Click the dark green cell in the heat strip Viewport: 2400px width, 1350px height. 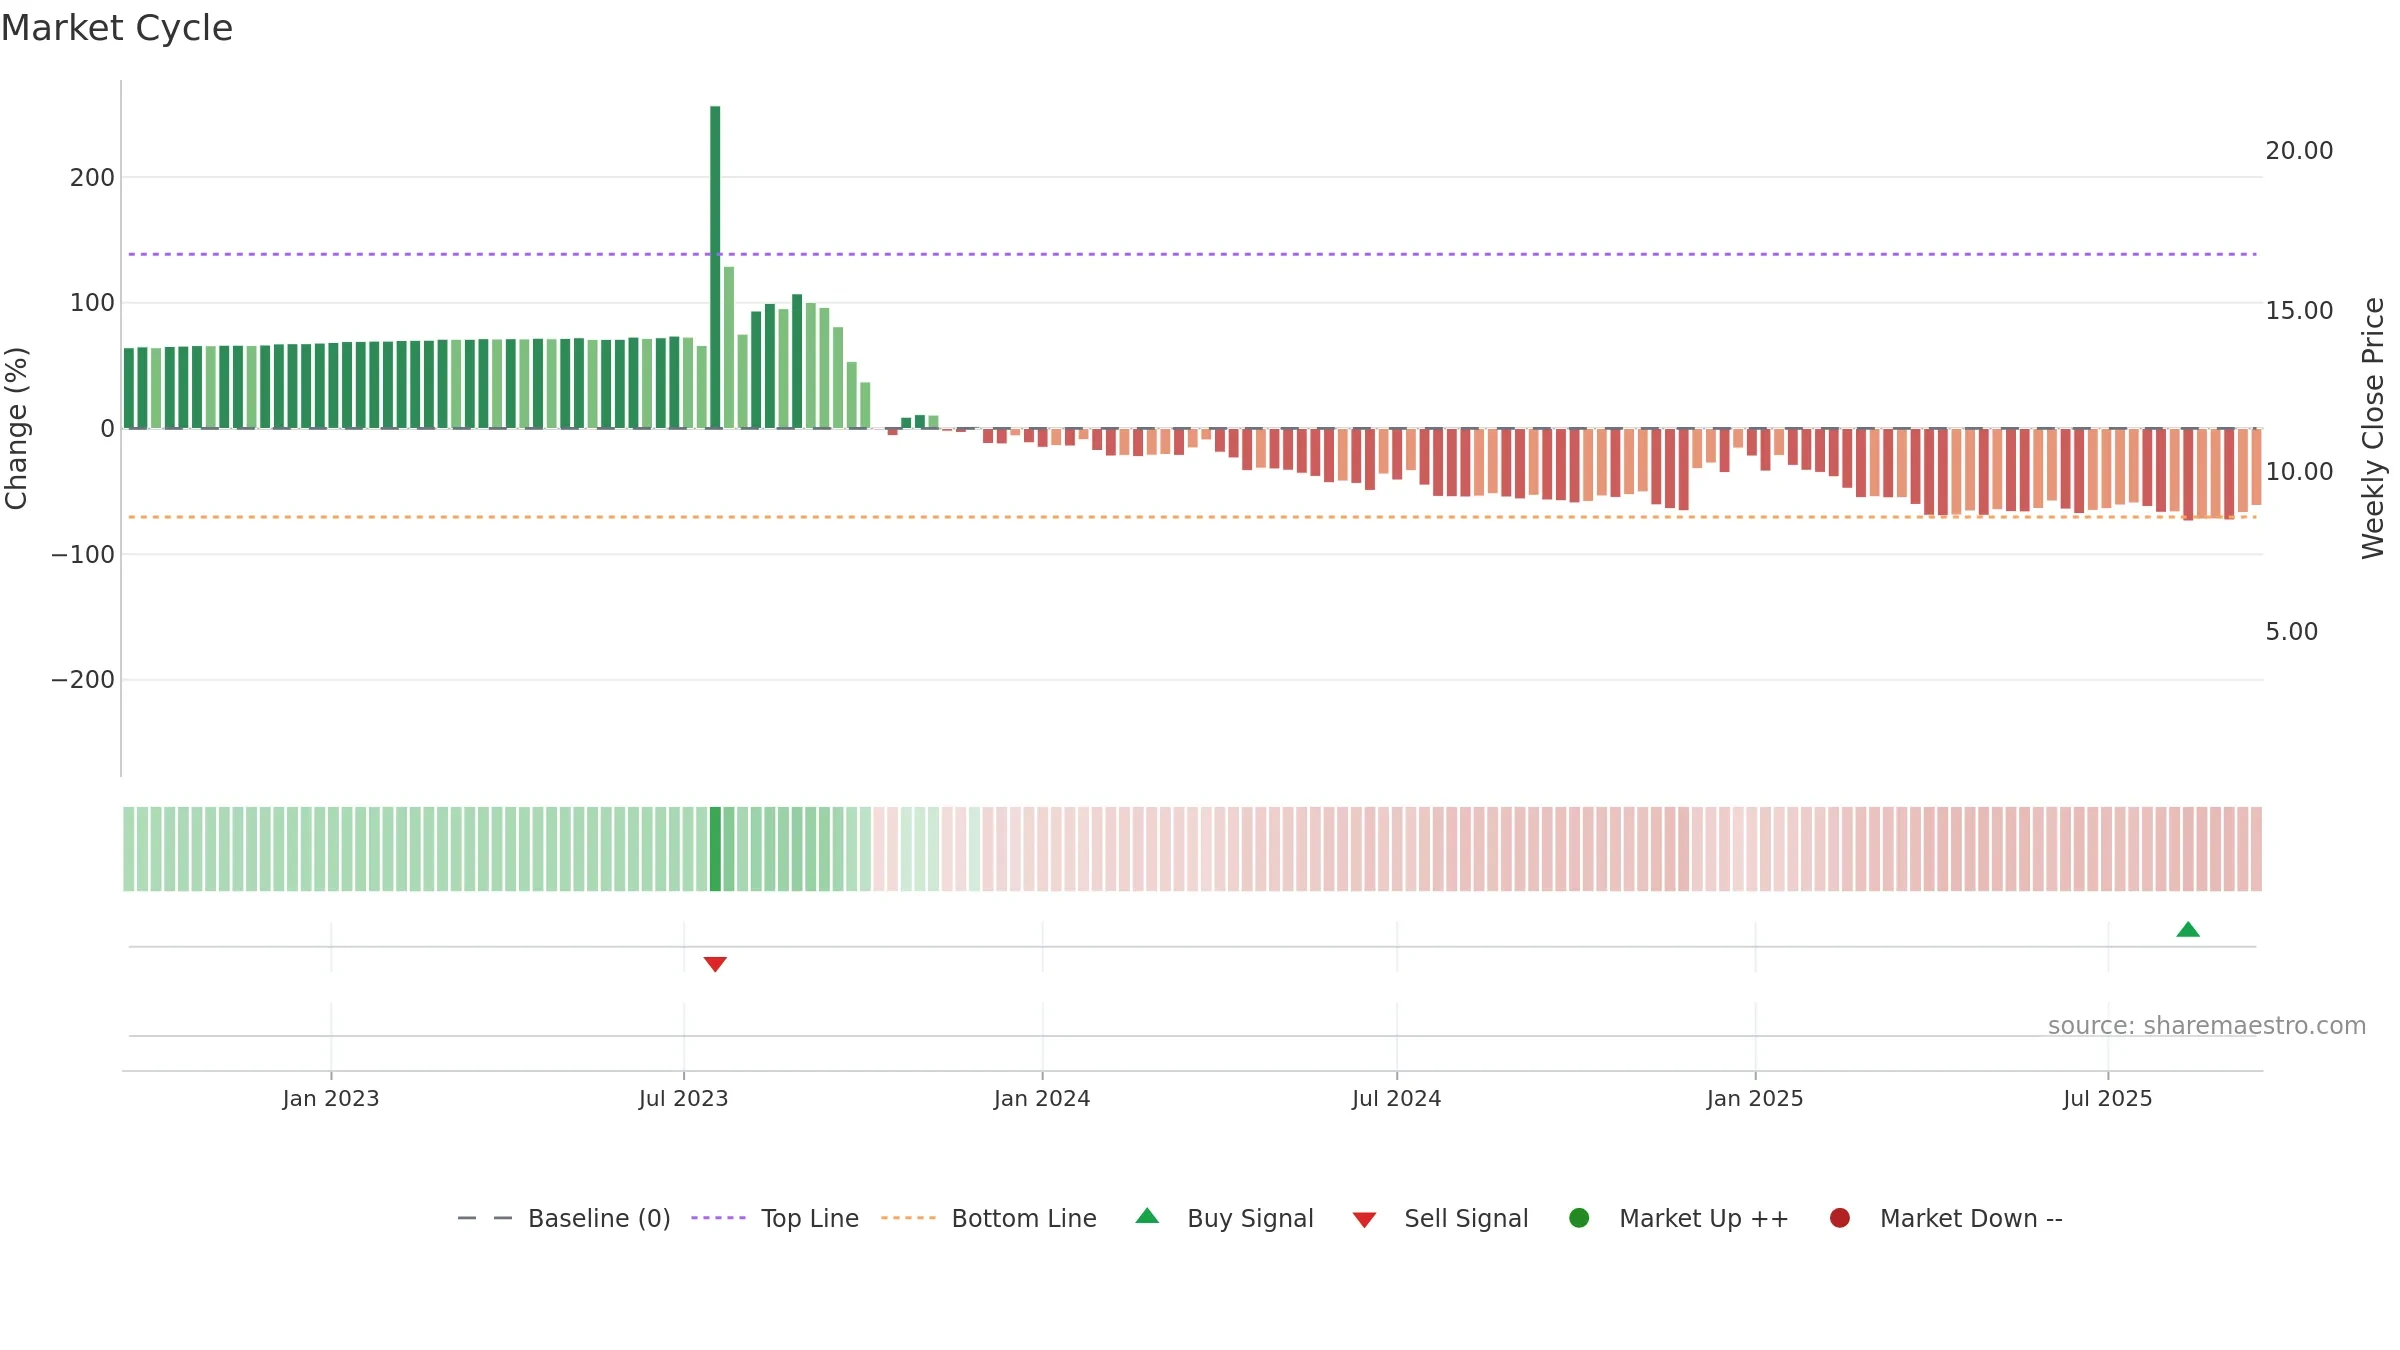coord(715,849)
